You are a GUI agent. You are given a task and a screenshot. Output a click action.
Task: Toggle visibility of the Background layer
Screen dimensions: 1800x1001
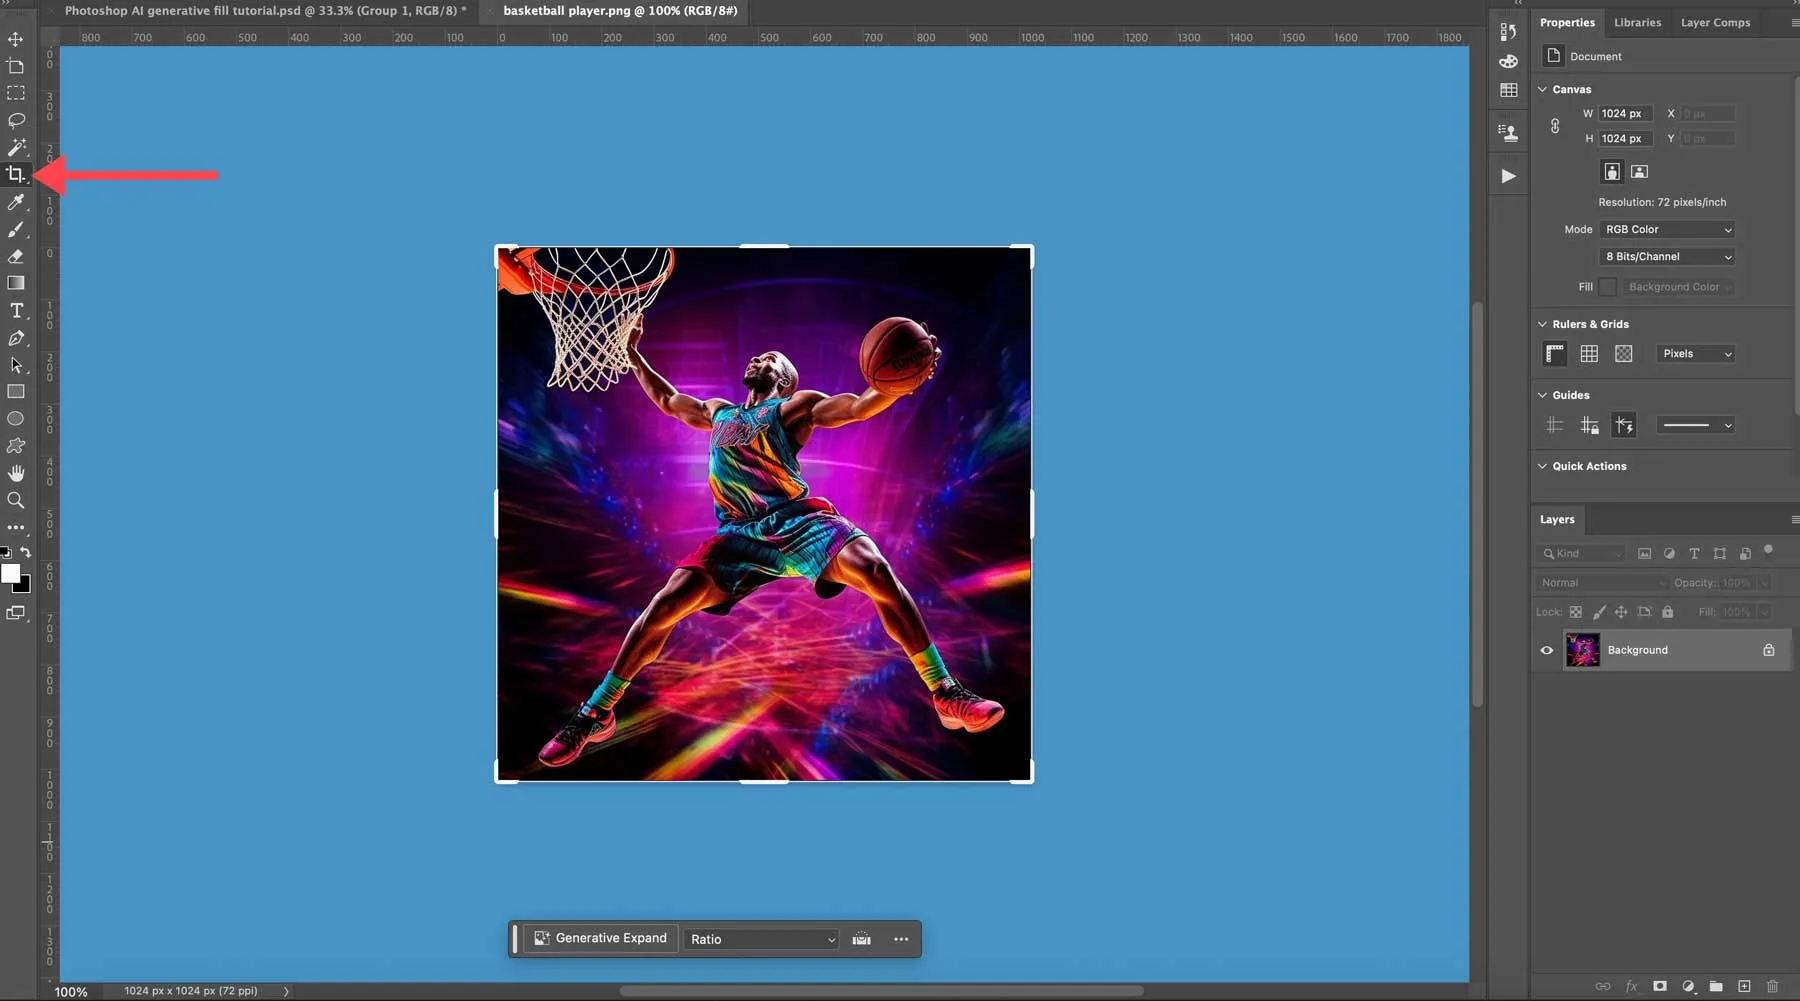1546,650
